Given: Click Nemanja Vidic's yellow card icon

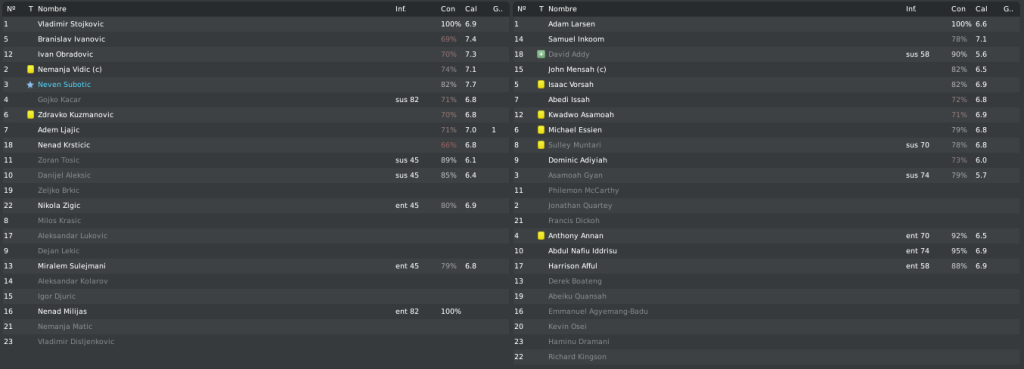Looking at the screenshot, I should [30, 69].
